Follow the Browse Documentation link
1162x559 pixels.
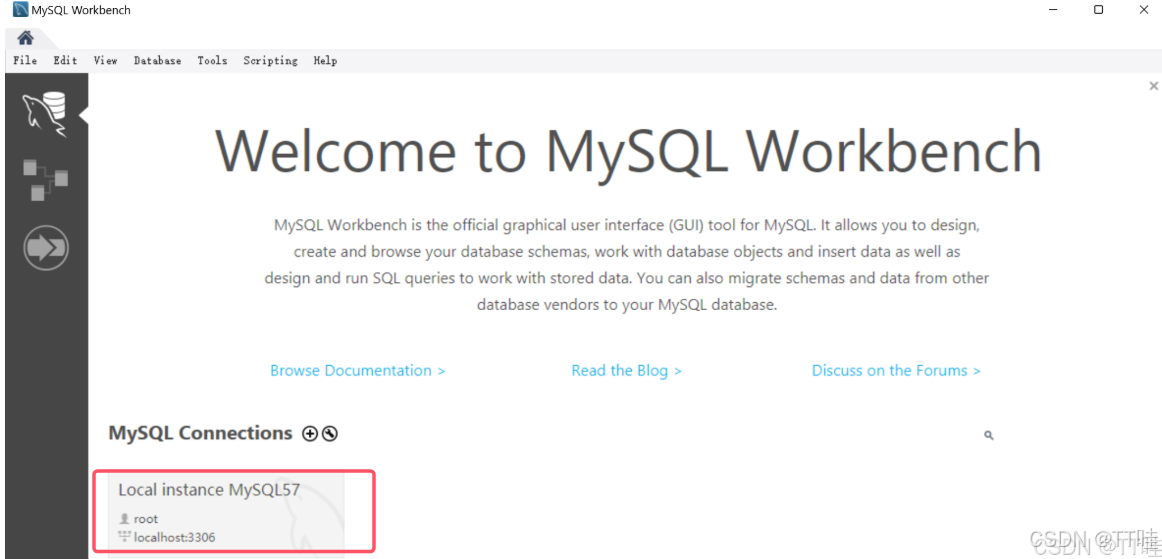tap(358, 370)
